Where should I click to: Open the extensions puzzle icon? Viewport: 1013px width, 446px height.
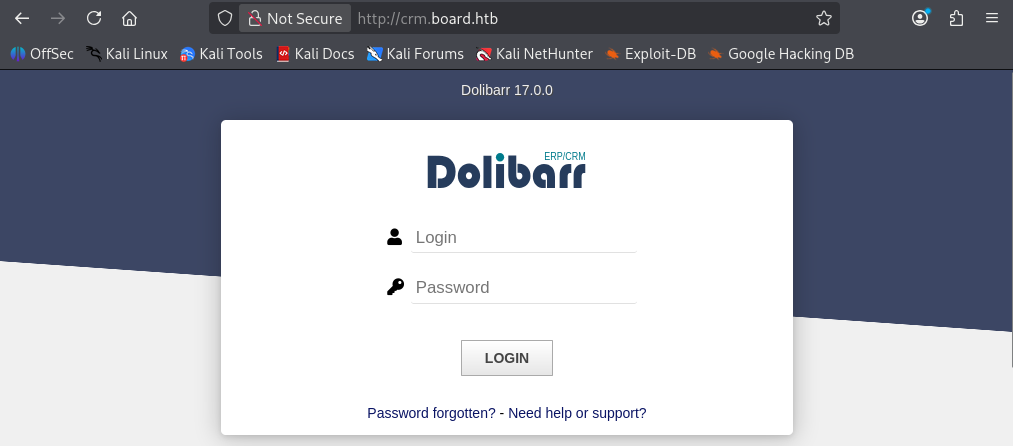956,18
